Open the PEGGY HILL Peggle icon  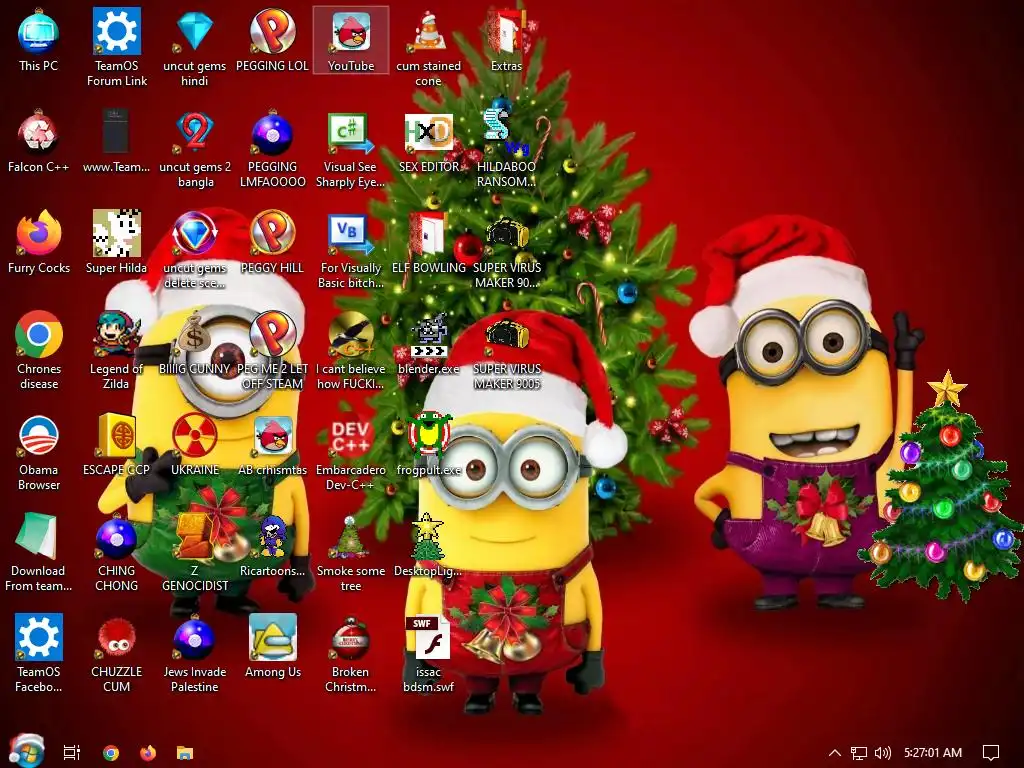[x=272, y=242]
